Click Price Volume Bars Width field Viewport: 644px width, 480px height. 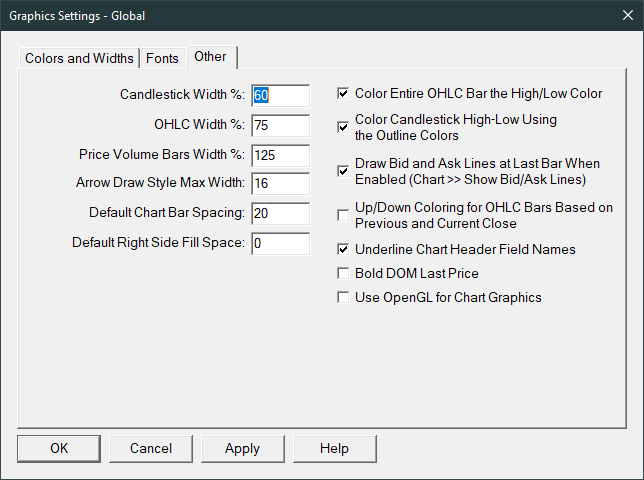coord(280,155)
